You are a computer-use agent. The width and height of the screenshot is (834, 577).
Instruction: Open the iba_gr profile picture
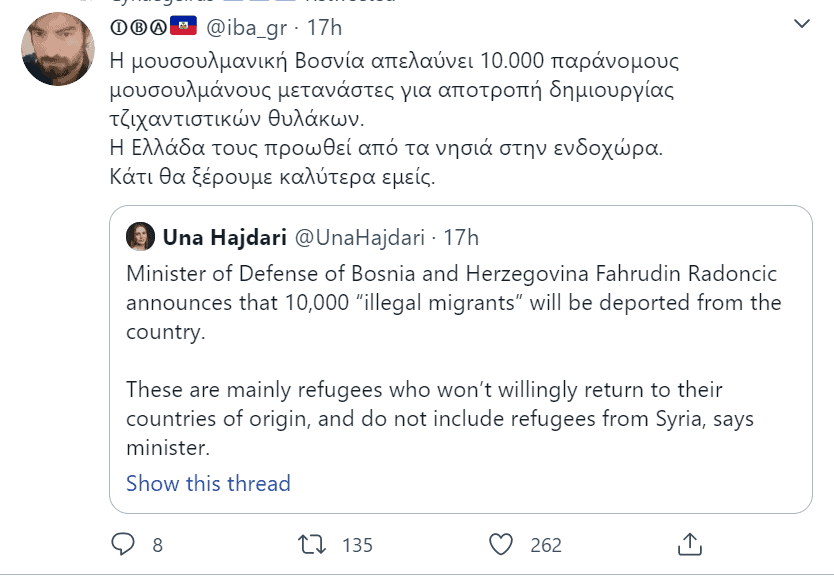59,49
